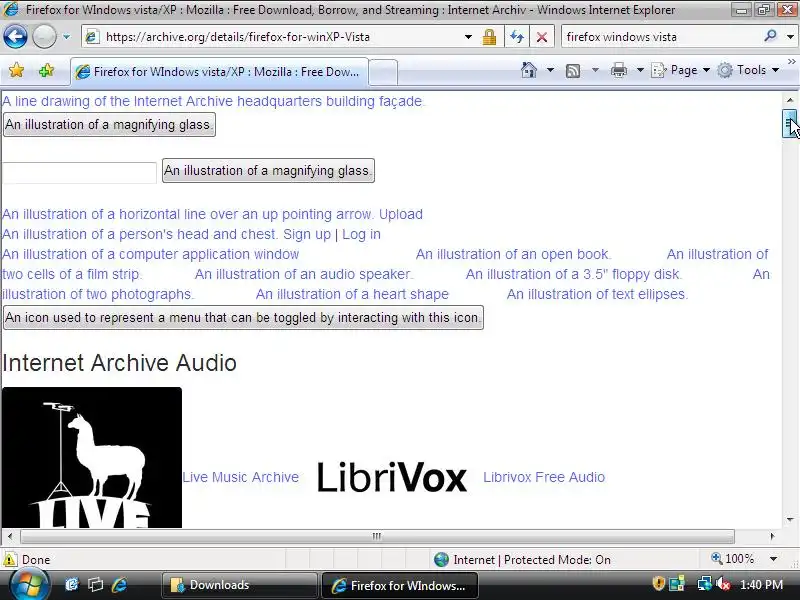Image resolution: width=800 pixels, height=600 pixels.
Task: Click the Home page icon
Action: pyautogui.click(x=529, y=70)
